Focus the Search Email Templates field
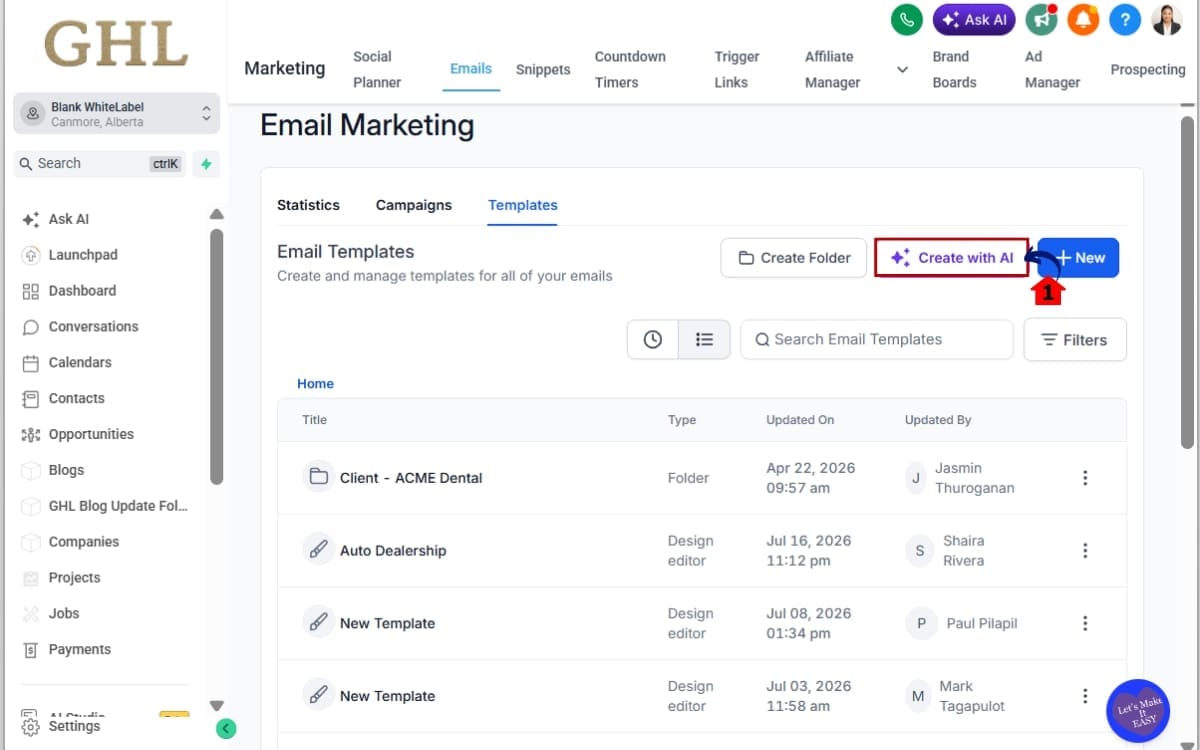1200x750 pixels. click(877, 340)
